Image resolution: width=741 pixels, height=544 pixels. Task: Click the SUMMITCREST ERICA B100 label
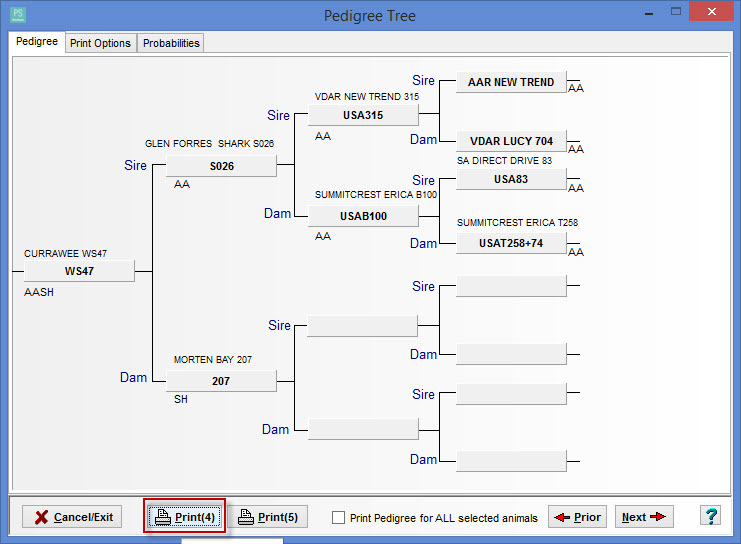(376, 194)
